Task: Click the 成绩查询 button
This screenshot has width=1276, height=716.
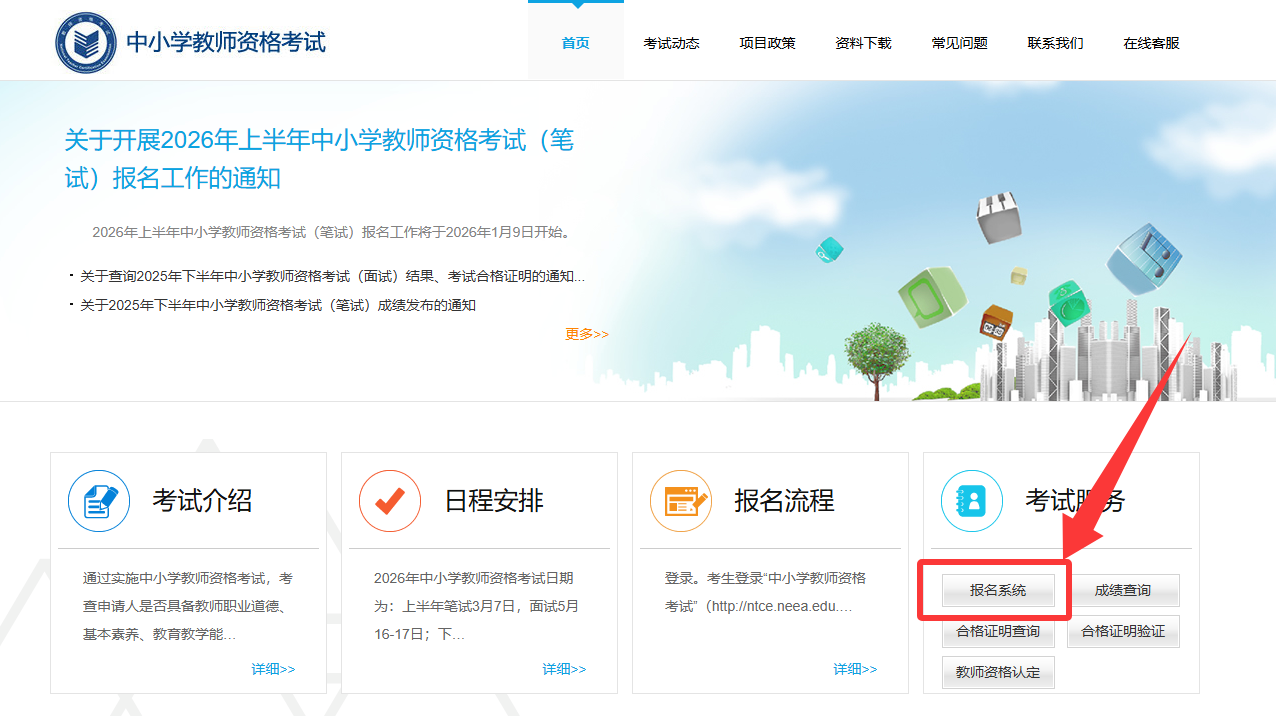Action: pyautogui.click(x=1123, y=591)
